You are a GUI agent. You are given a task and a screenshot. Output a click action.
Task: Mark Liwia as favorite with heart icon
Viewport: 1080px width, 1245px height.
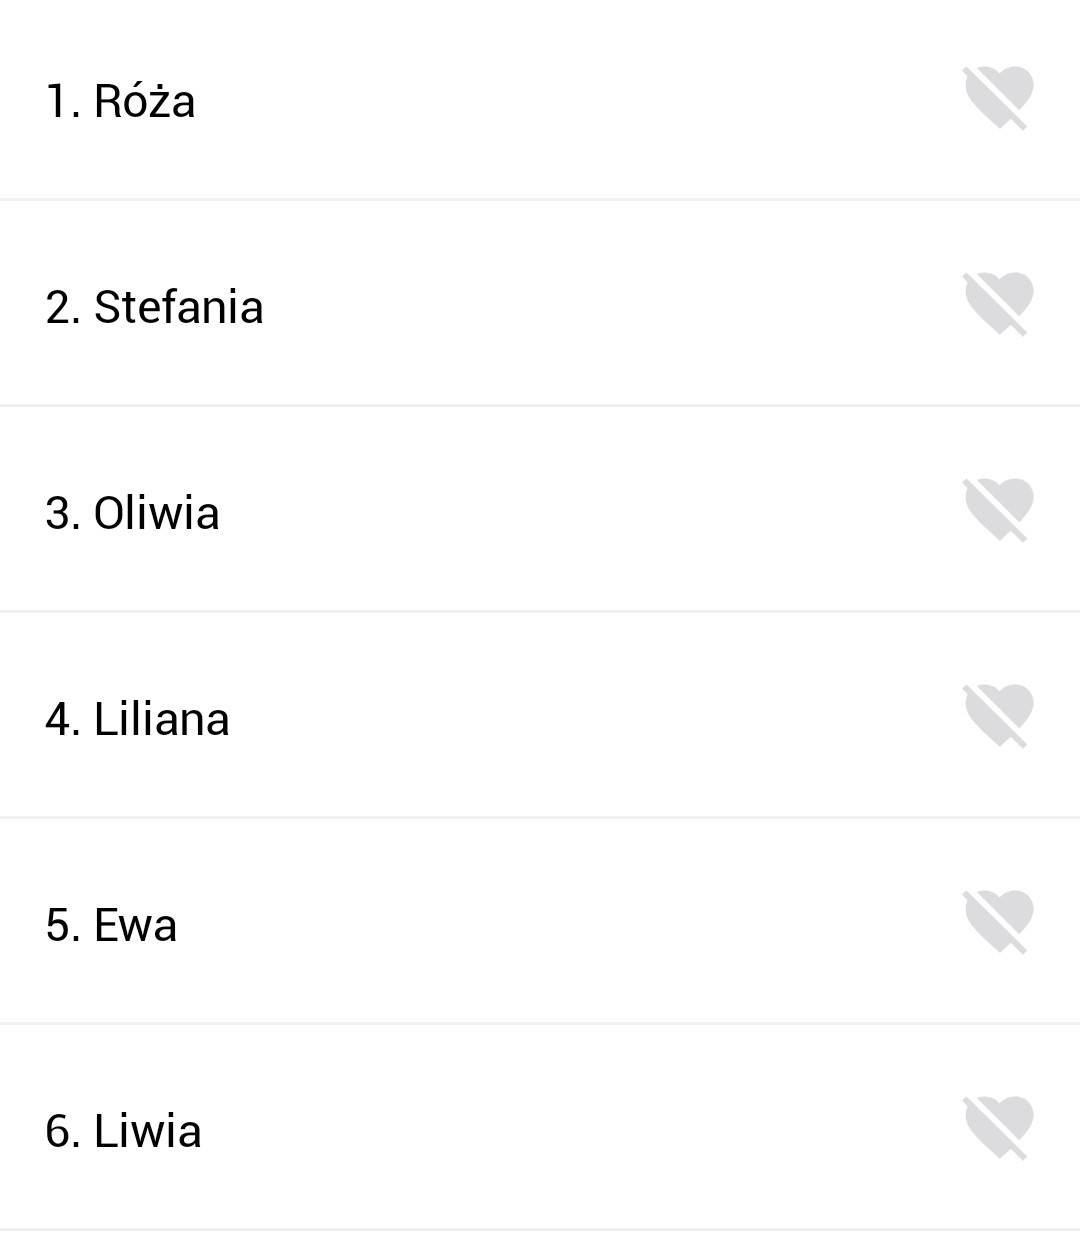[998, 1128]
